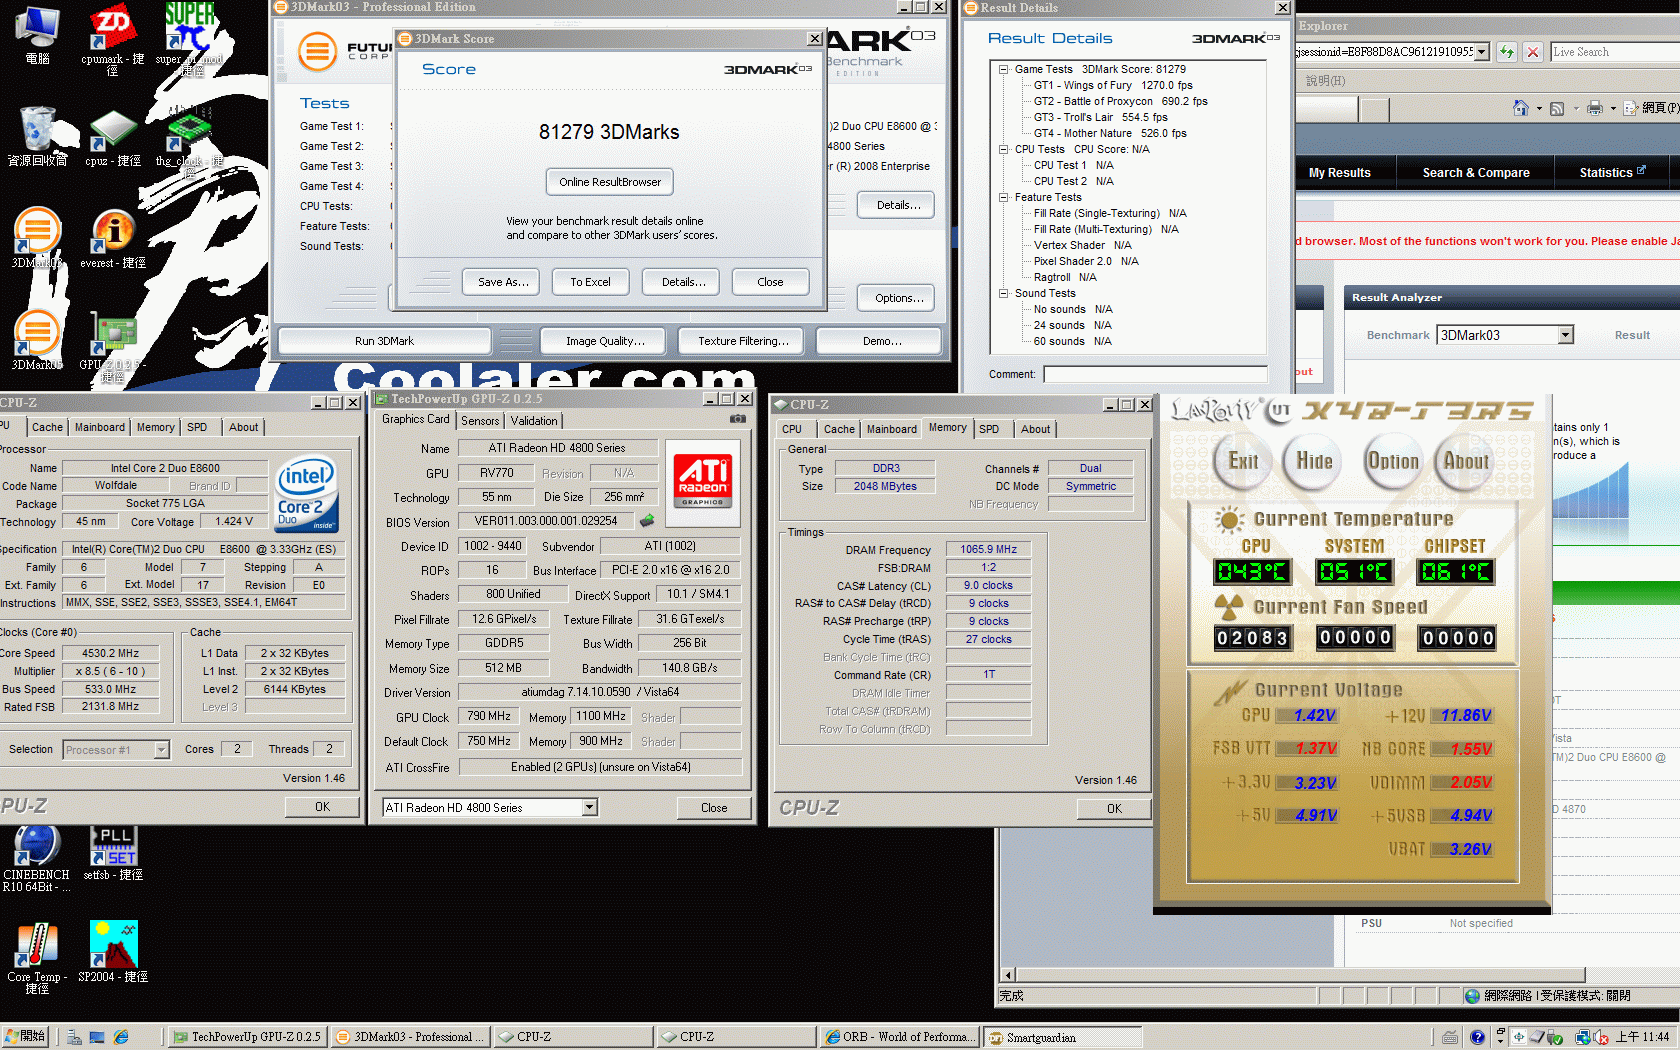
Task: Click the Feeds icon in Explorer toolbar
Action: [x=1557, y=108]
